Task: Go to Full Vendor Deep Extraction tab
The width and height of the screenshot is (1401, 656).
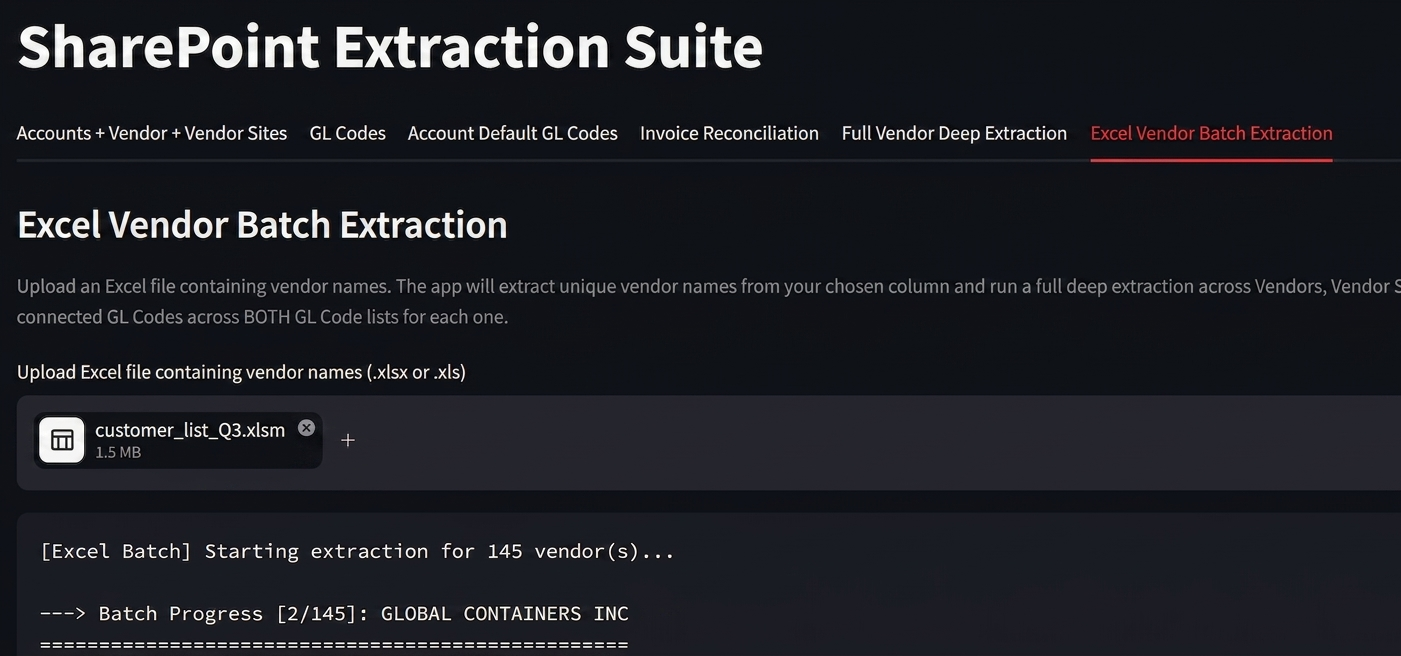Action: (954, 133)
